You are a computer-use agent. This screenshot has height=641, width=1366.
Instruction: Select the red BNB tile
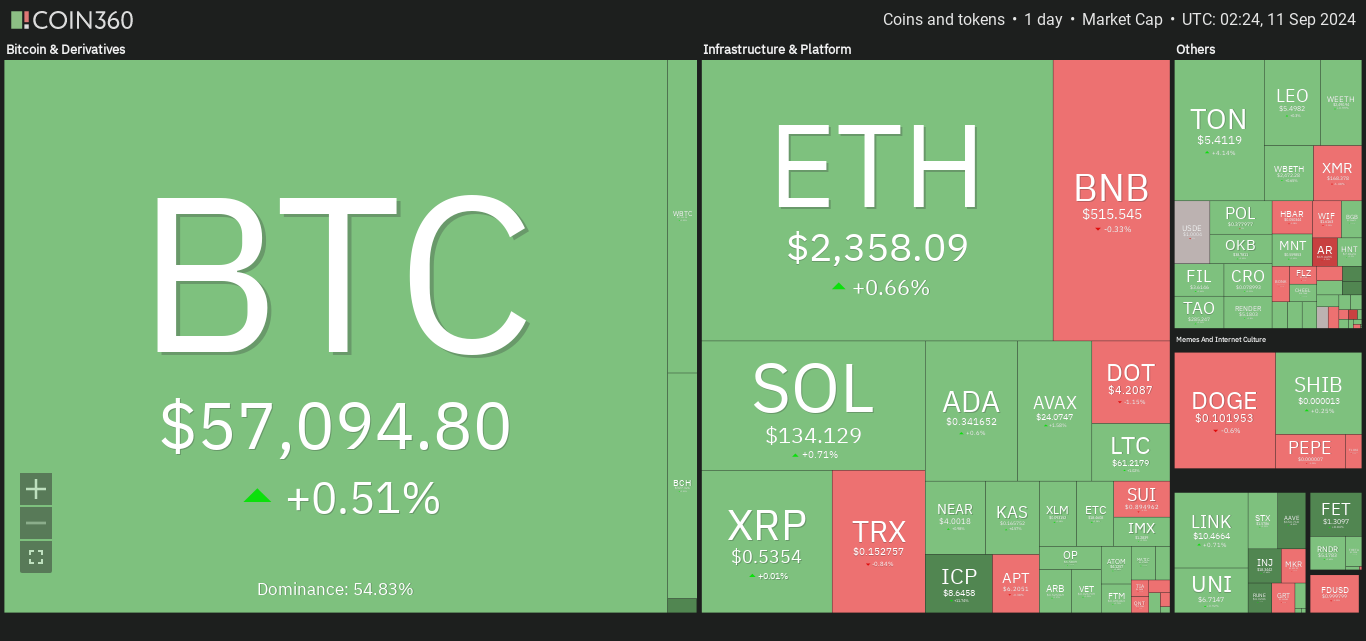[x=1111, y=200]
